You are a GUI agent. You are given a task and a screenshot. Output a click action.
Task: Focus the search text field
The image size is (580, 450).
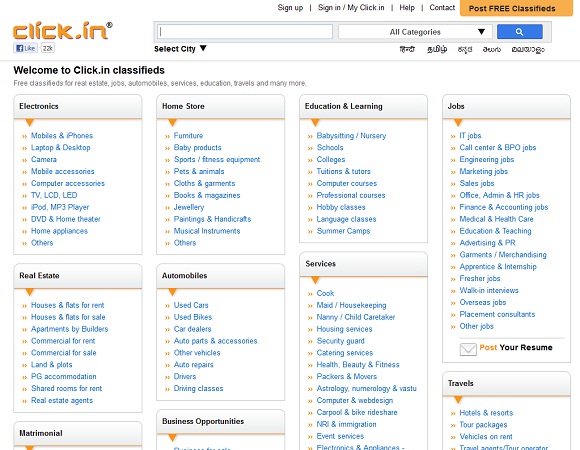[x=245, y=32]
